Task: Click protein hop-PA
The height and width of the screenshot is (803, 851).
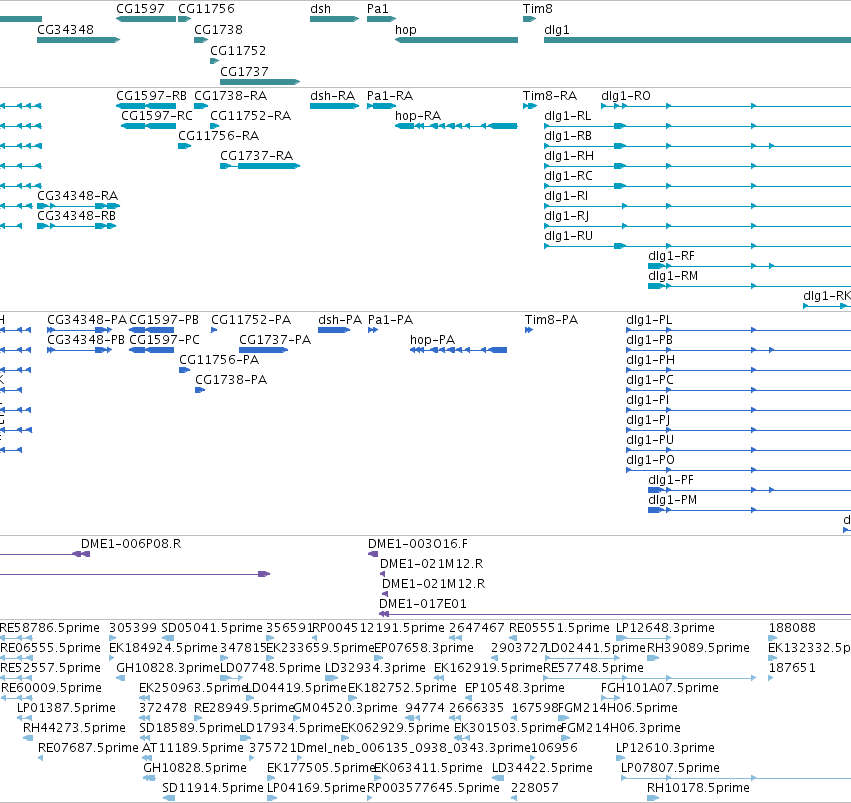Action: (x=432, y=340)
